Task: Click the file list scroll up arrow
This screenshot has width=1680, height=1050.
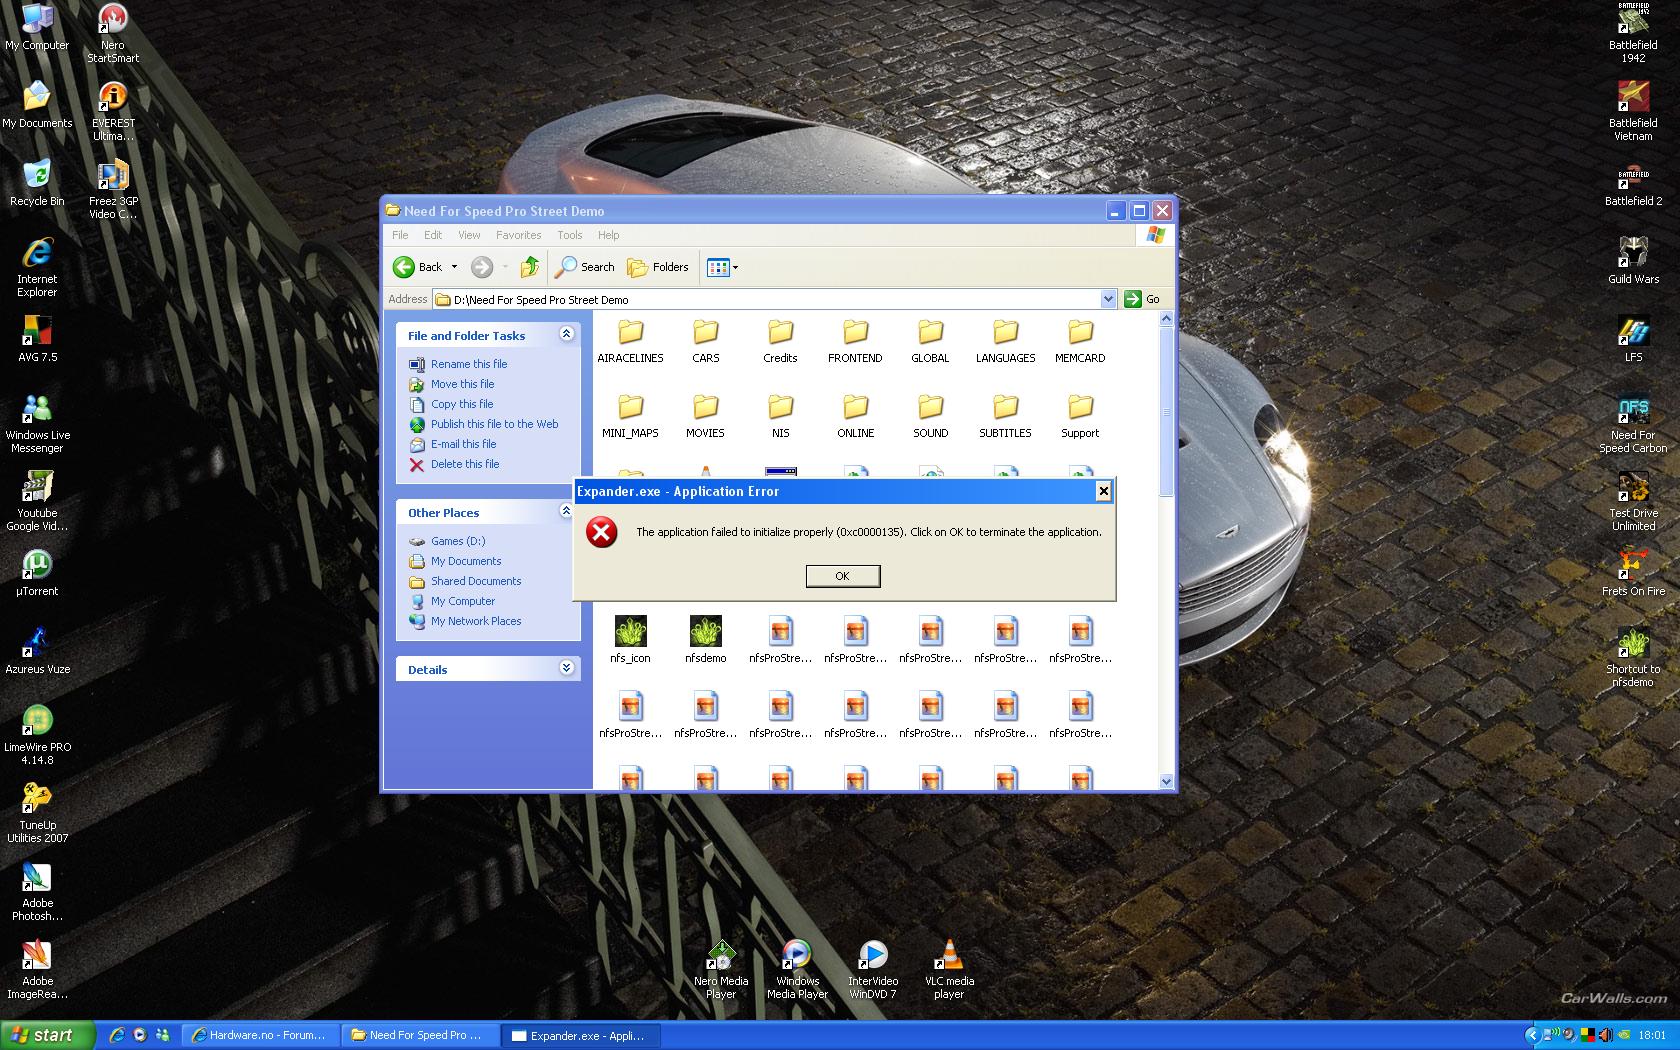Action: click(x=1166, y=319)
